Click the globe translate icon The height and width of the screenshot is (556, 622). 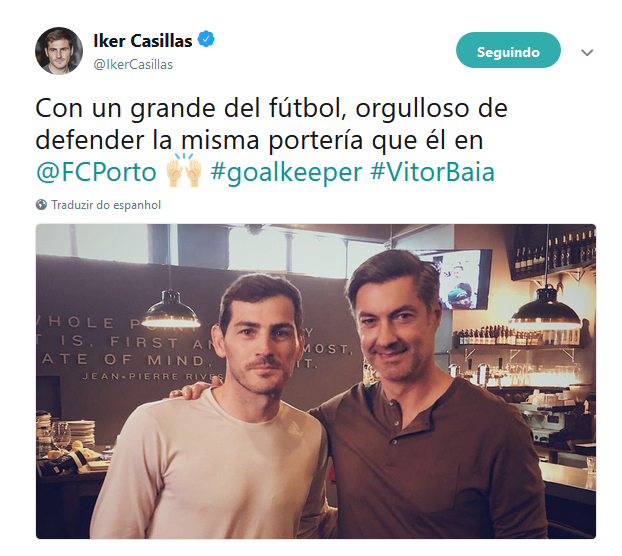(41, 205)
